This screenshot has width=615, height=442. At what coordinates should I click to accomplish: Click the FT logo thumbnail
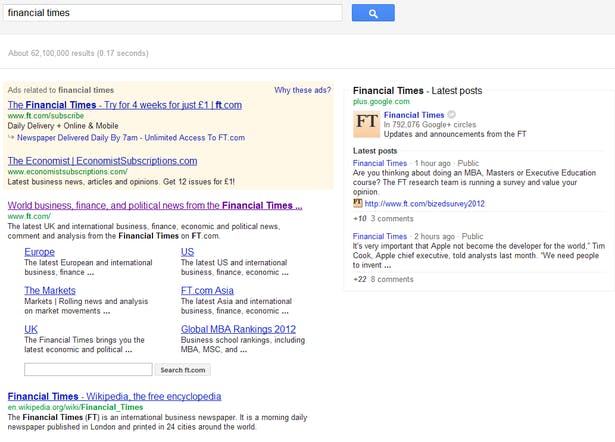pyautogui.click(x=366, y=124)
